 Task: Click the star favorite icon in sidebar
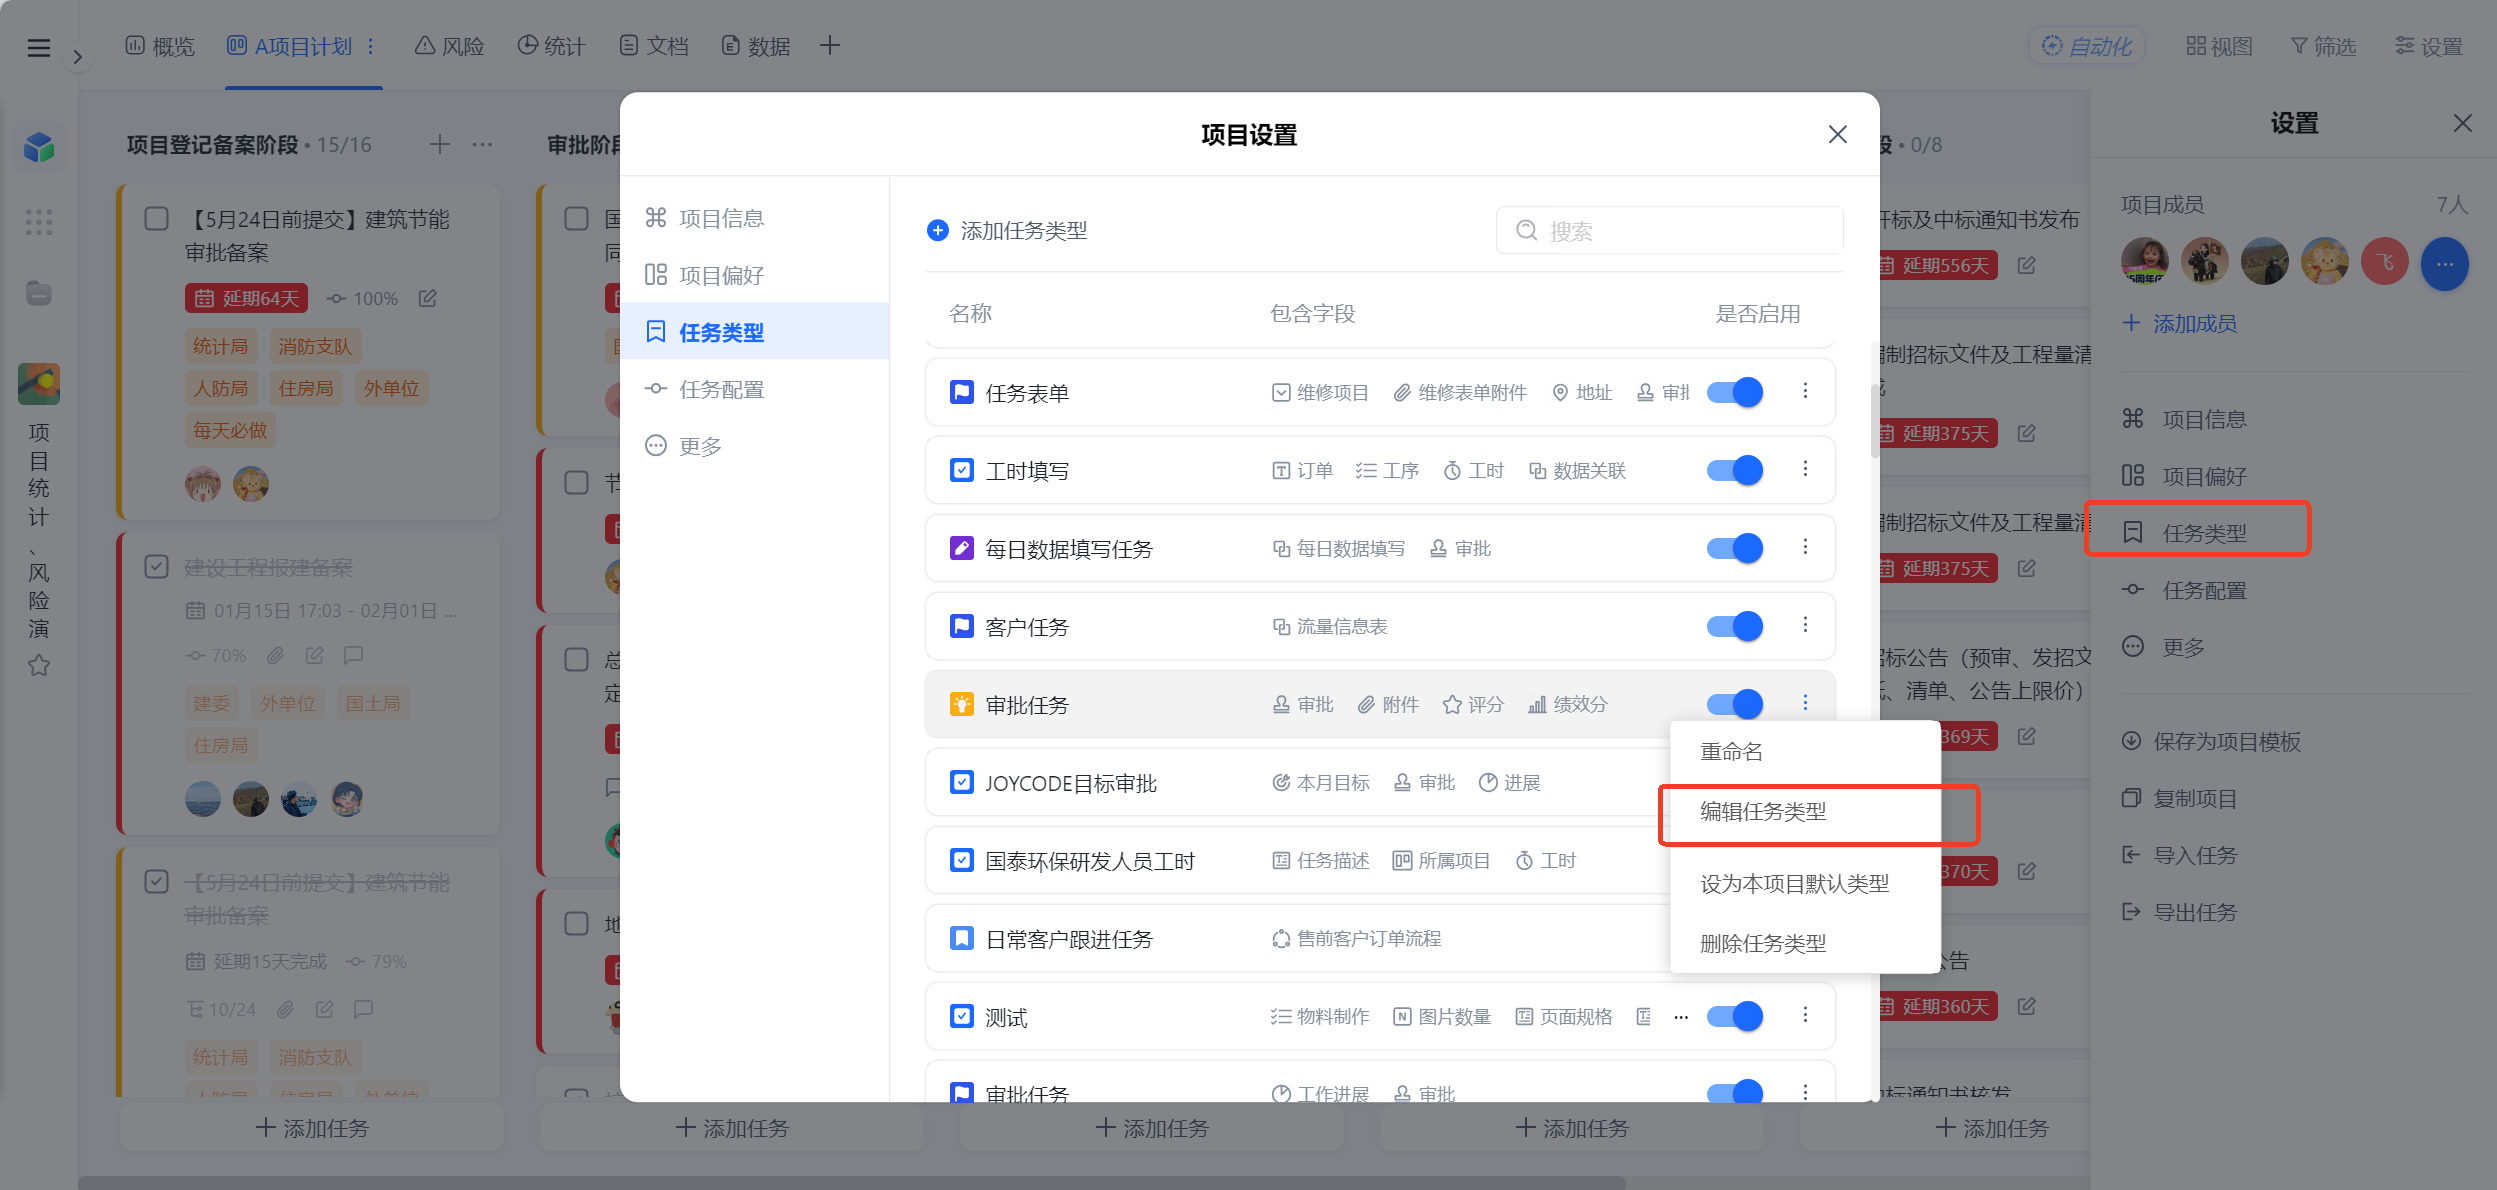click(x=39, y=665)
